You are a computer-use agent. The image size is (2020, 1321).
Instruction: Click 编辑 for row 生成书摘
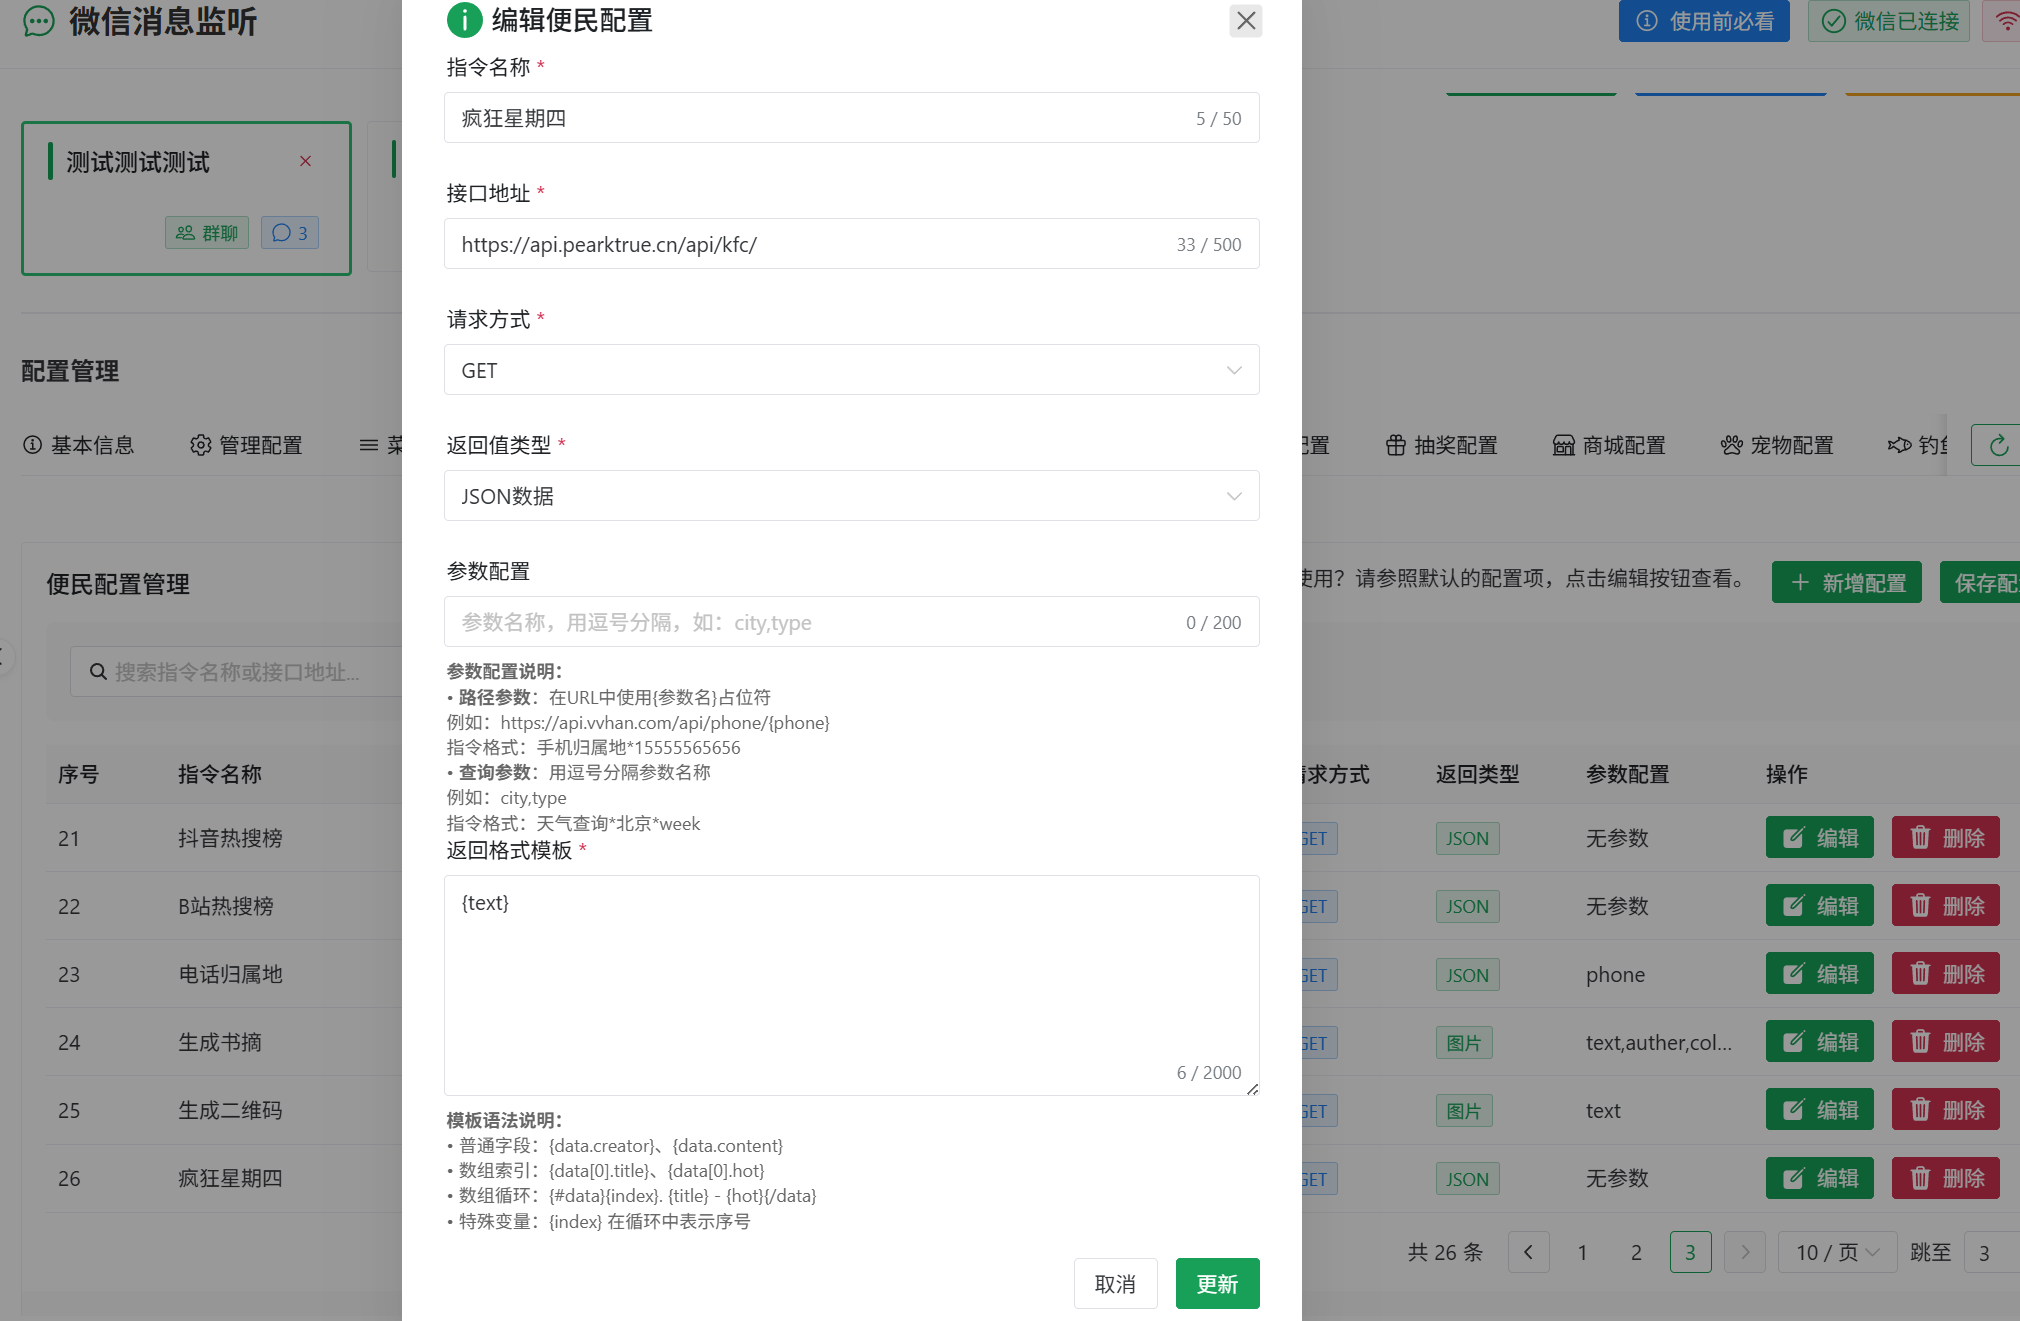(1820, 1042)
